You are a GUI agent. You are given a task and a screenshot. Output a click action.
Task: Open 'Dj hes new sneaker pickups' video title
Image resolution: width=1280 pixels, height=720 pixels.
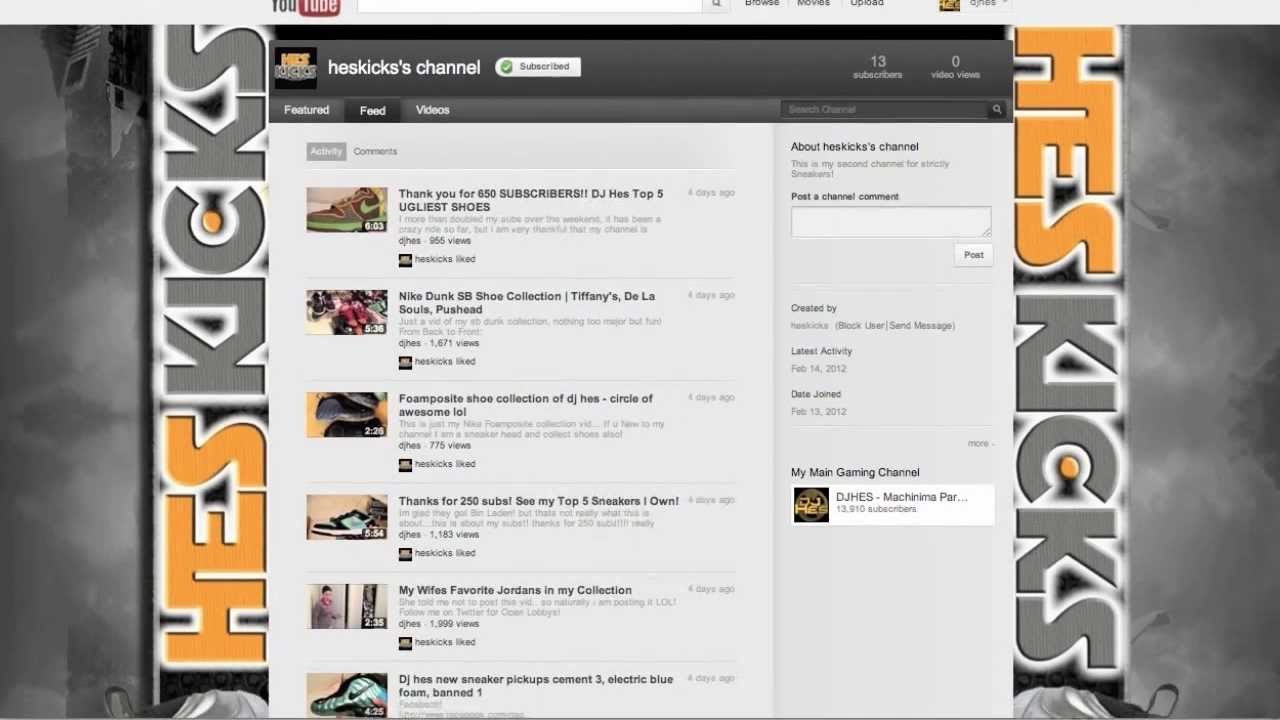[535, 685]
